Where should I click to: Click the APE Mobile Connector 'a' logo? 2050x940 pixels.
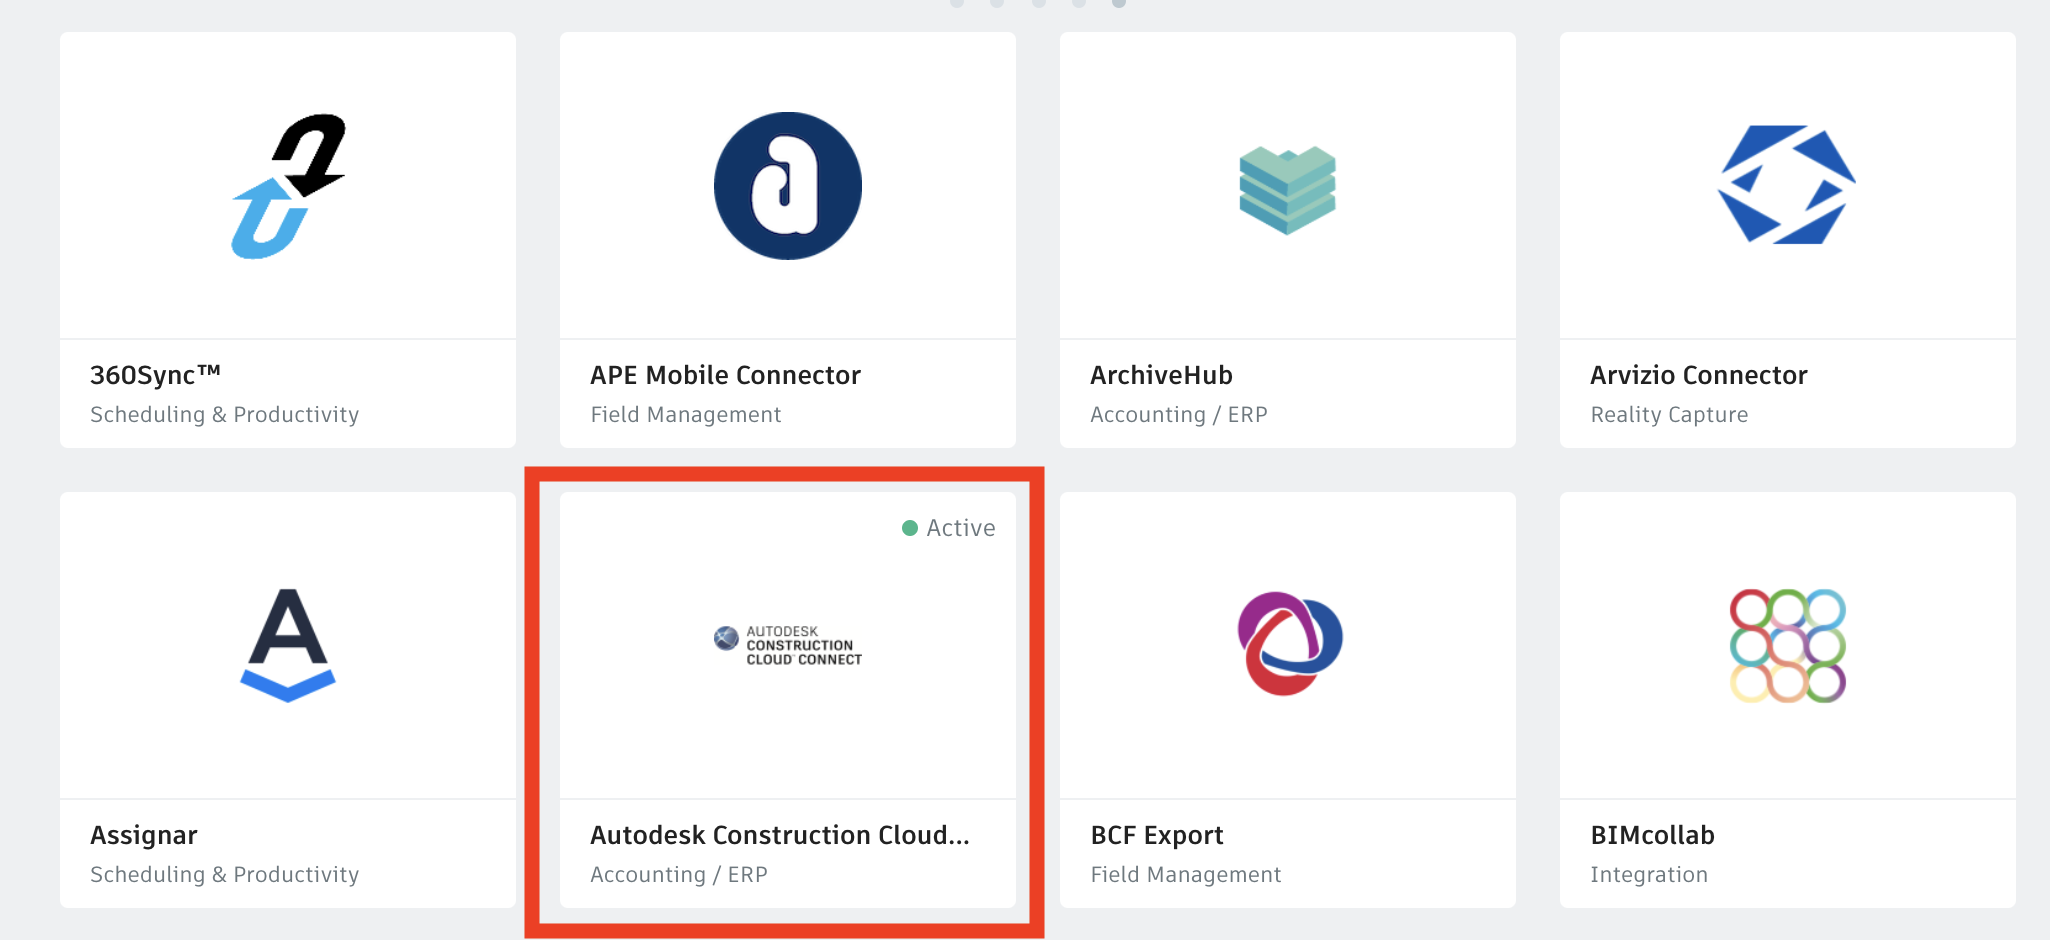787,185
